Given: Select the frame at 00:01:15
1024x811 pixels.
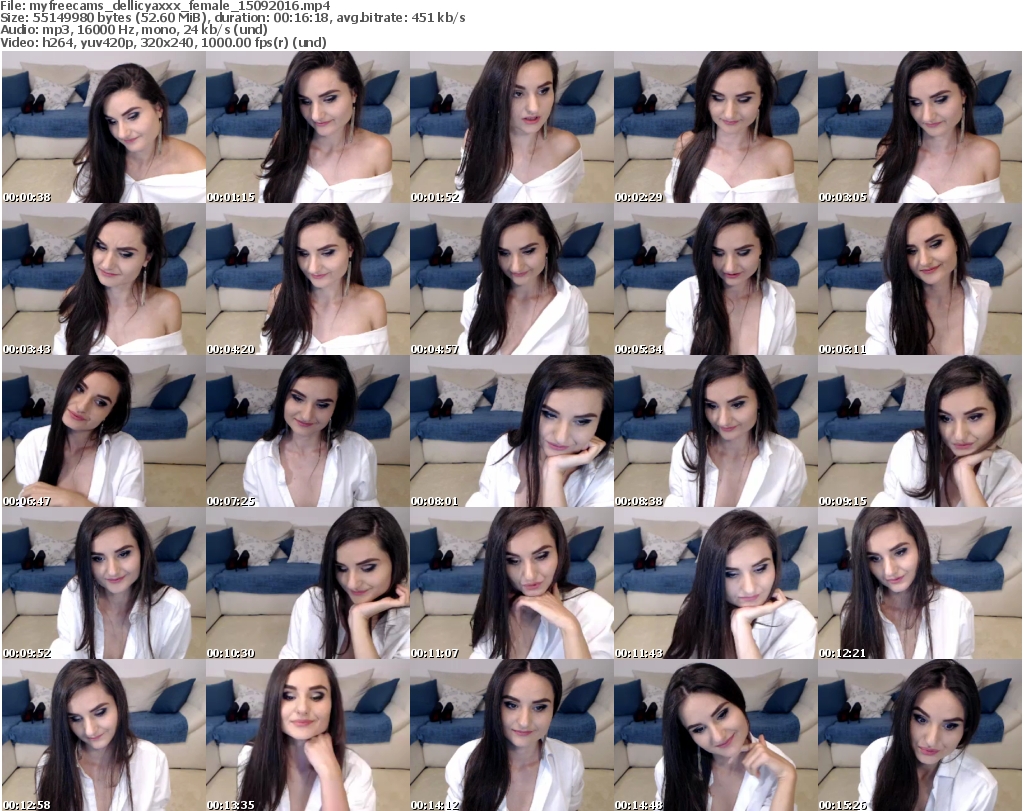Looking at the screenshot, I should [307, 127].
